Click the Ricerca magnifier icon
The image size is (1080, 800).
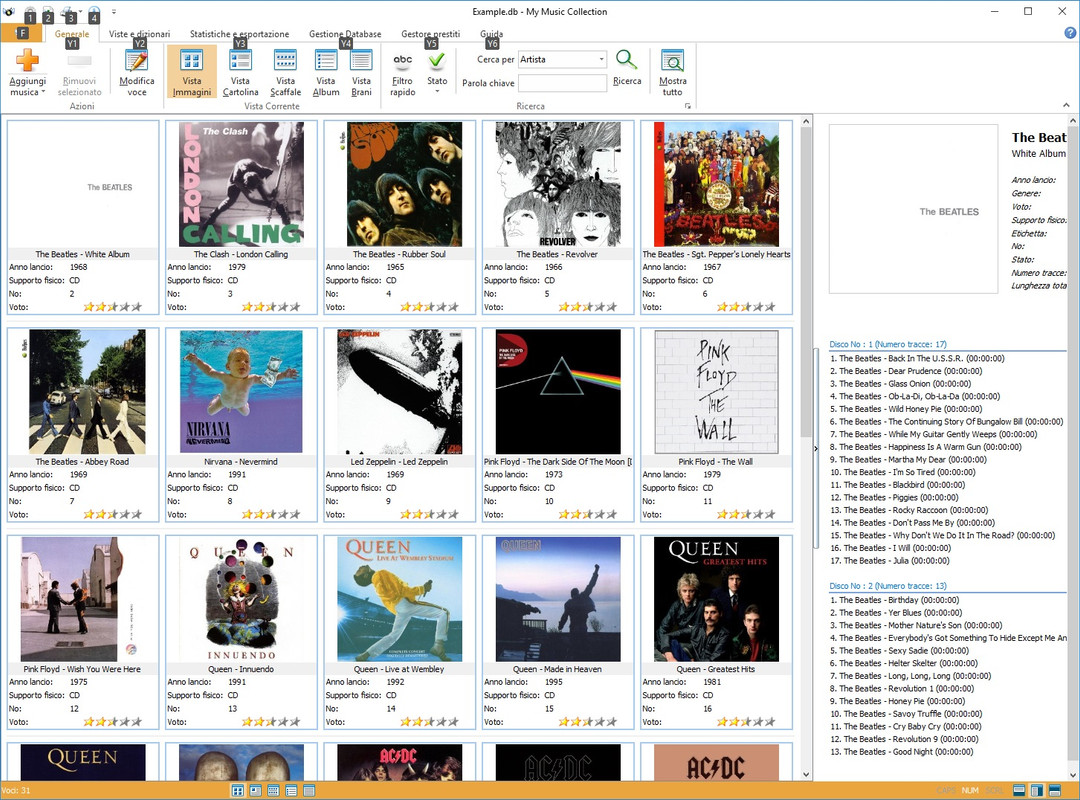pyautogui.click(x=626, y=60)
